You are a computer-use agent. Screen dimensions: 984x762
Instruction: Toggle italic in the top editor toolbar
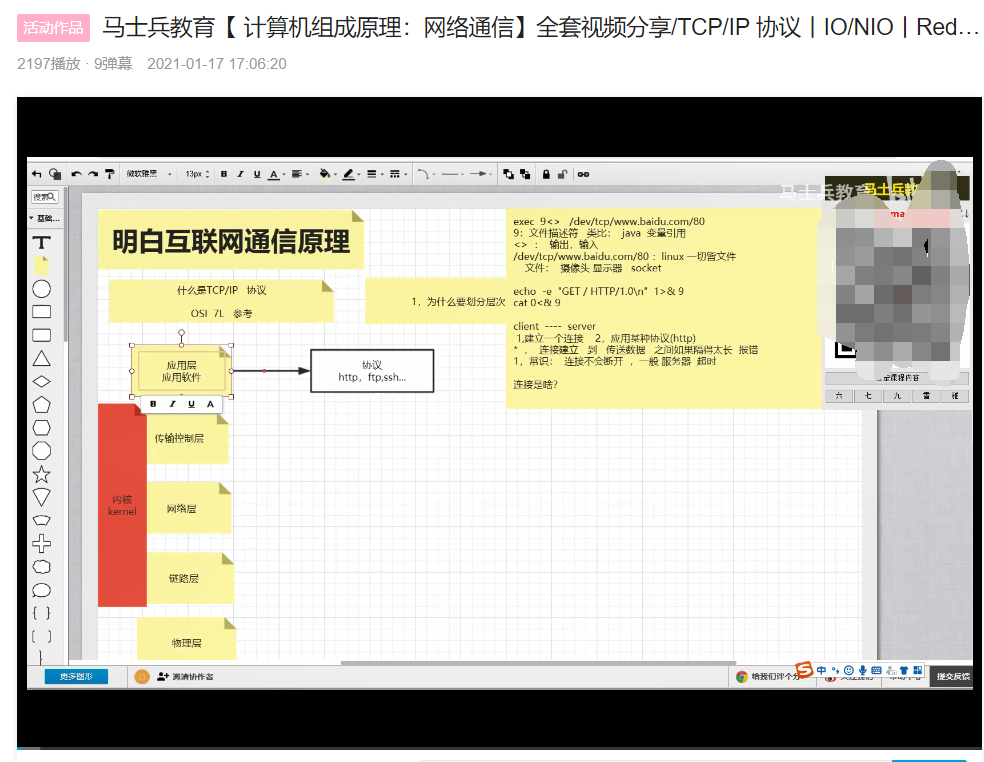tap(240, 174)
